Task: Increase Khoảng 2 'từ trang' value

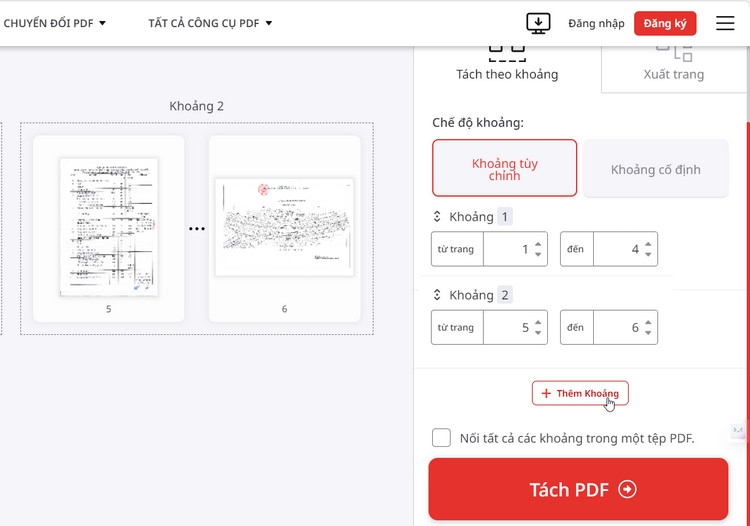Action: pyautogui.click(x=538, y=323)
